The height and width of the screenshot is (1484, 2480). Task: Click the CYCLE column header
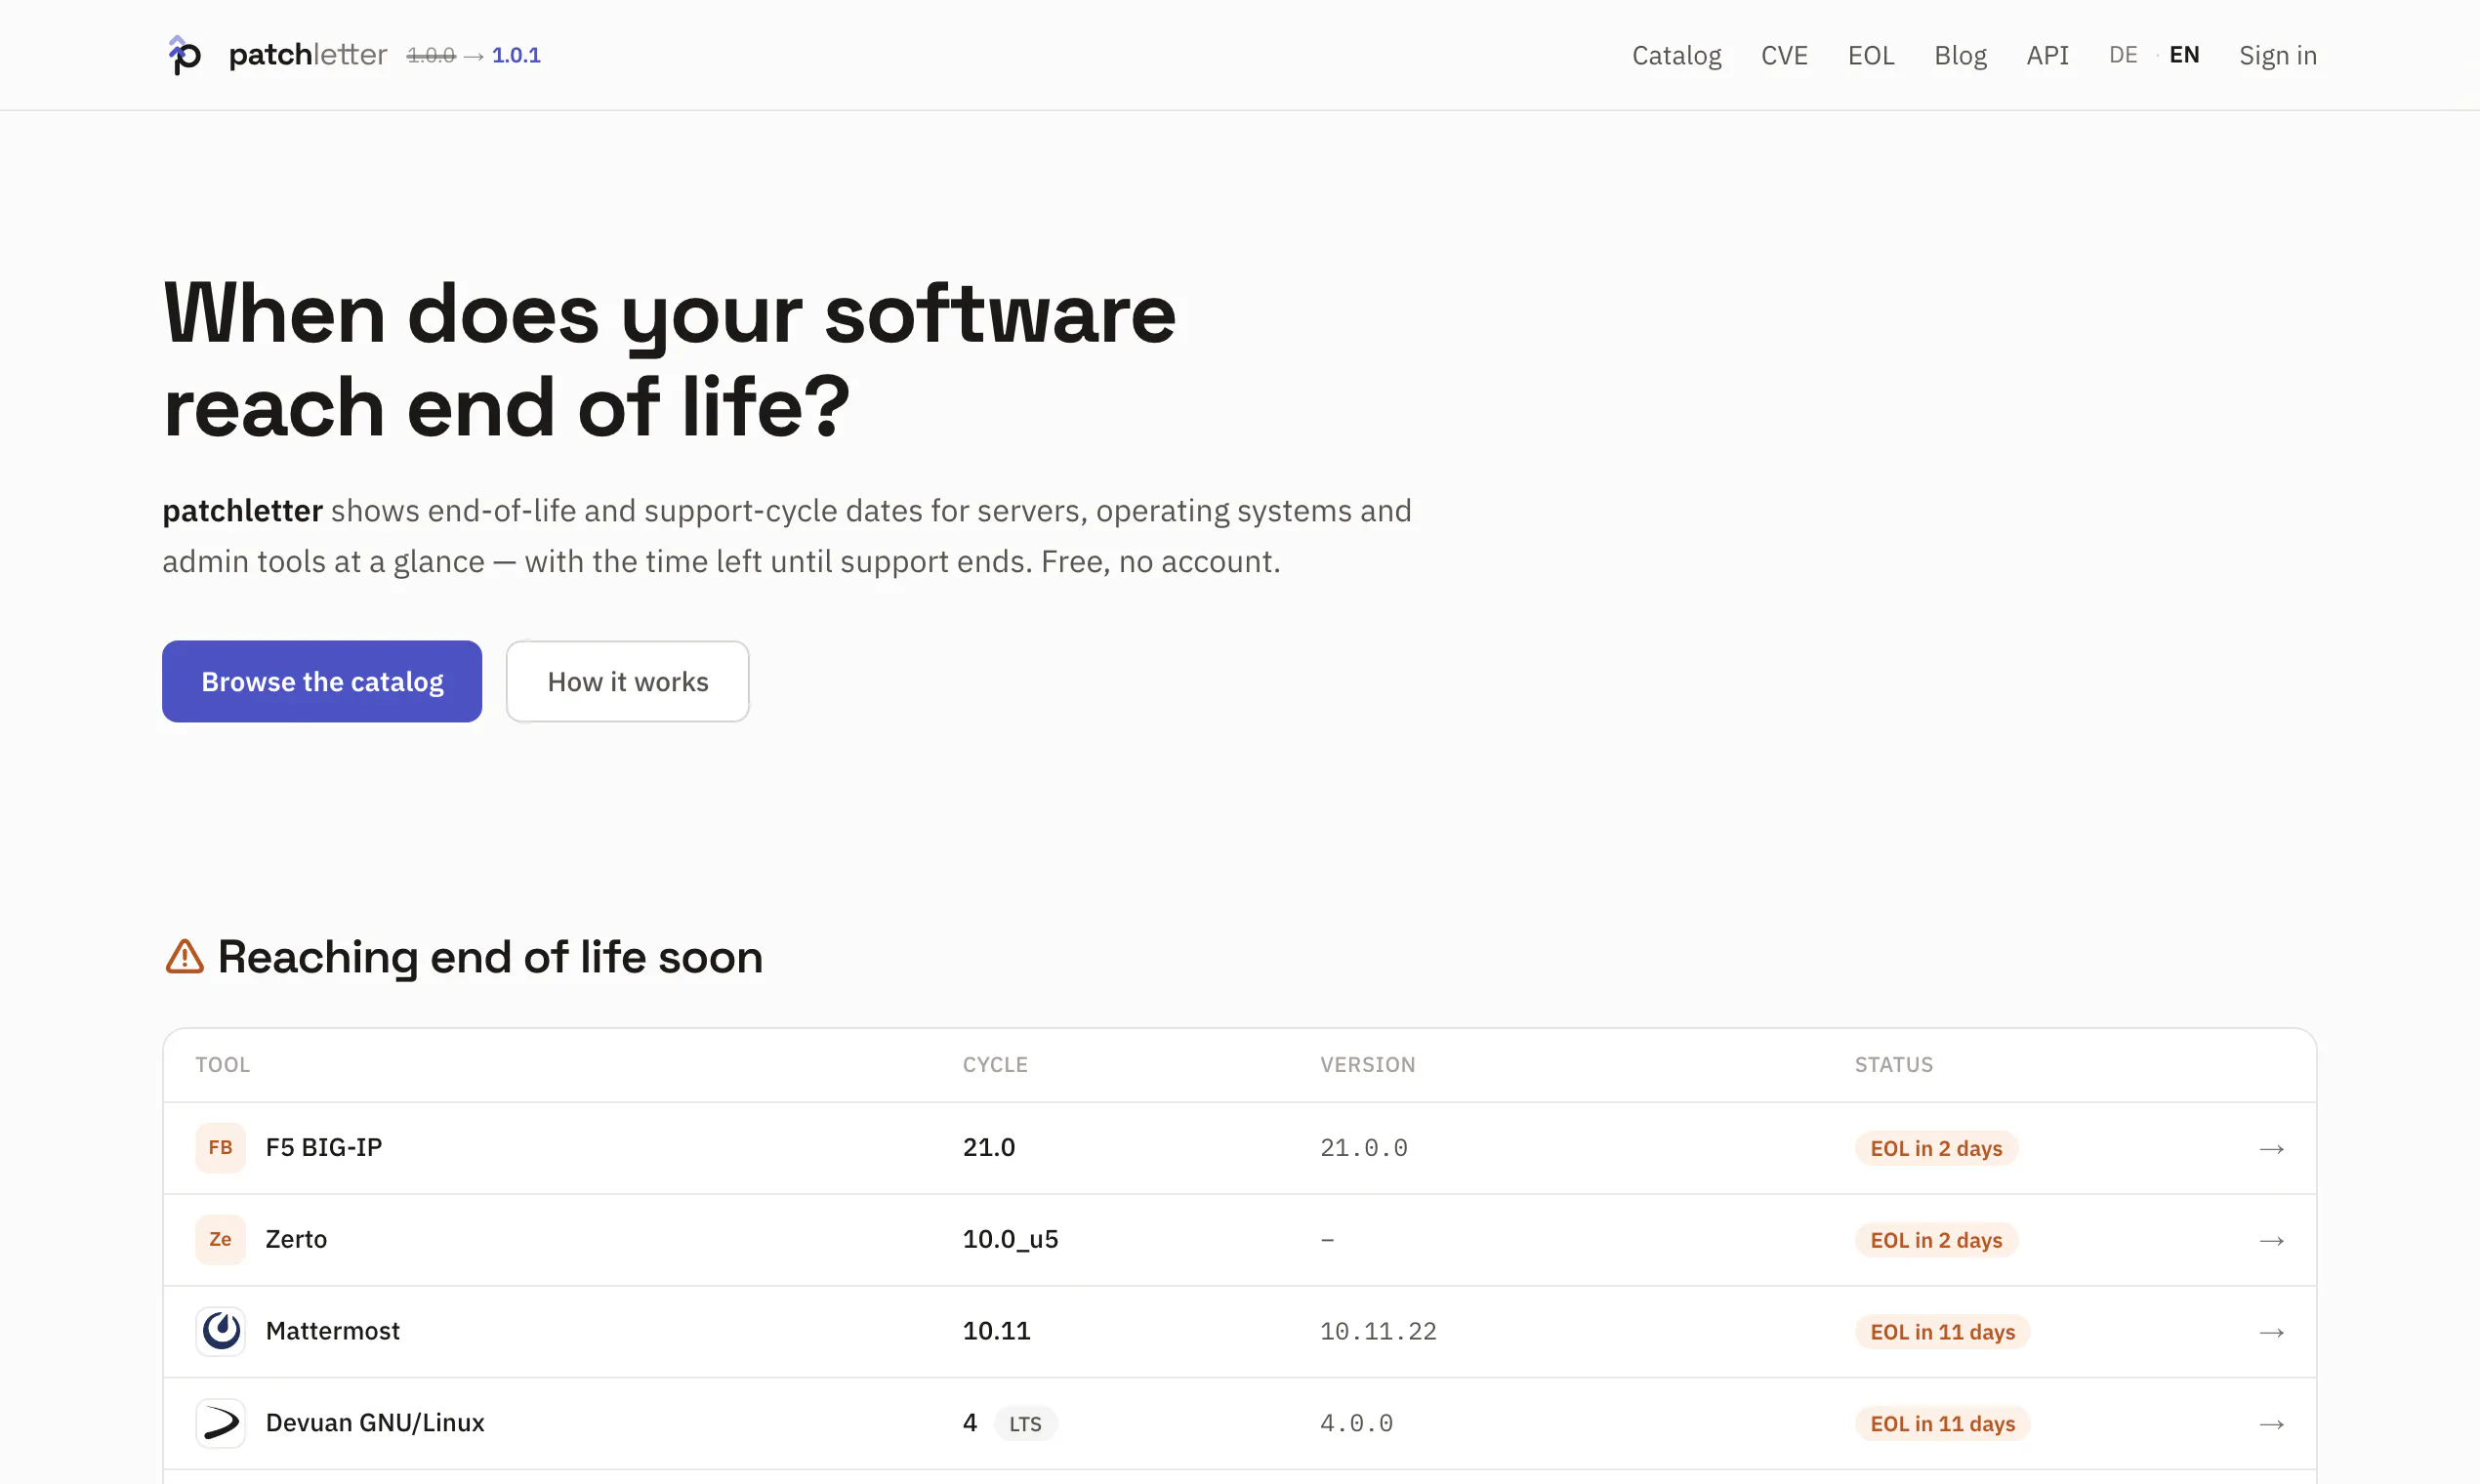coord(995,1065)
